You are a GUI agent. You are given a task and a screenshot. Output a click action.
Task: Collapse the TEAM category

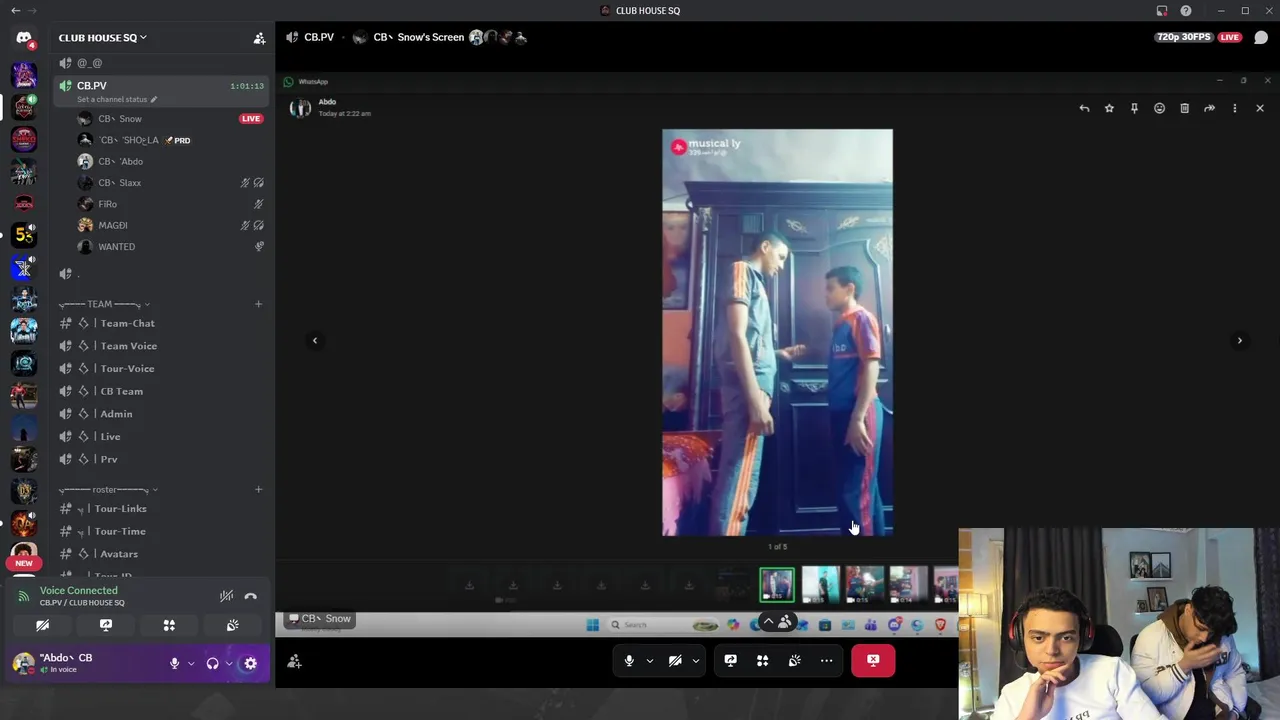(104, 304)
